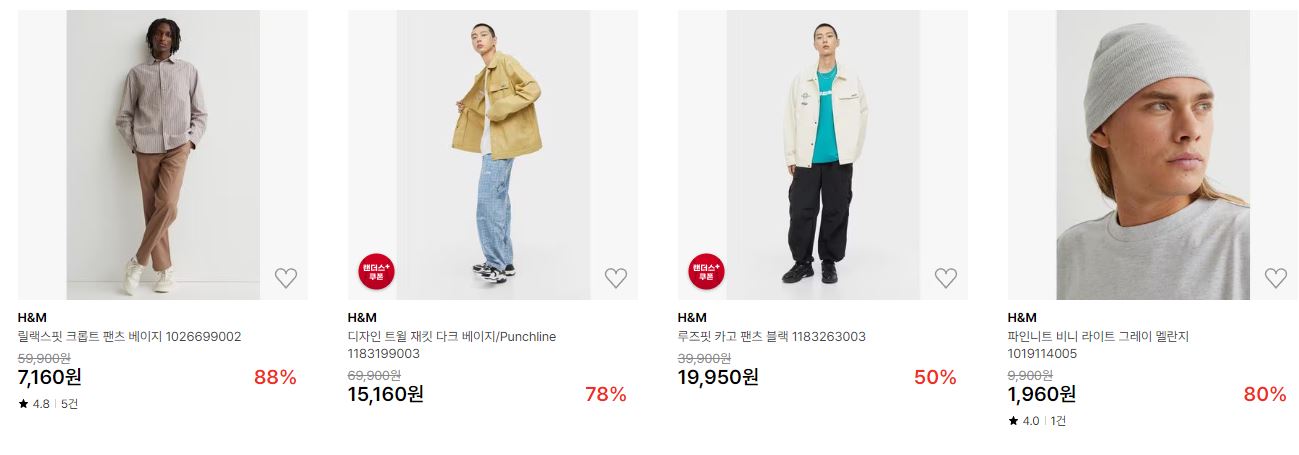Image resolution: width=1299 pixels, height=455 pixels.
Task: Click heart icon on twill jacket product
Action: (616, 278)
